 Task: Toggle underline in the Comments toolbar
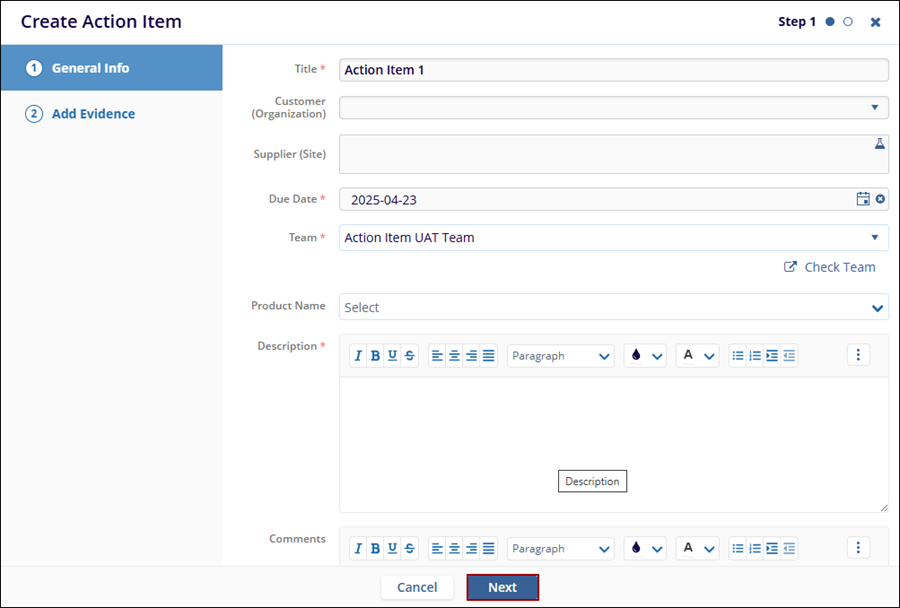pos(392,548)
